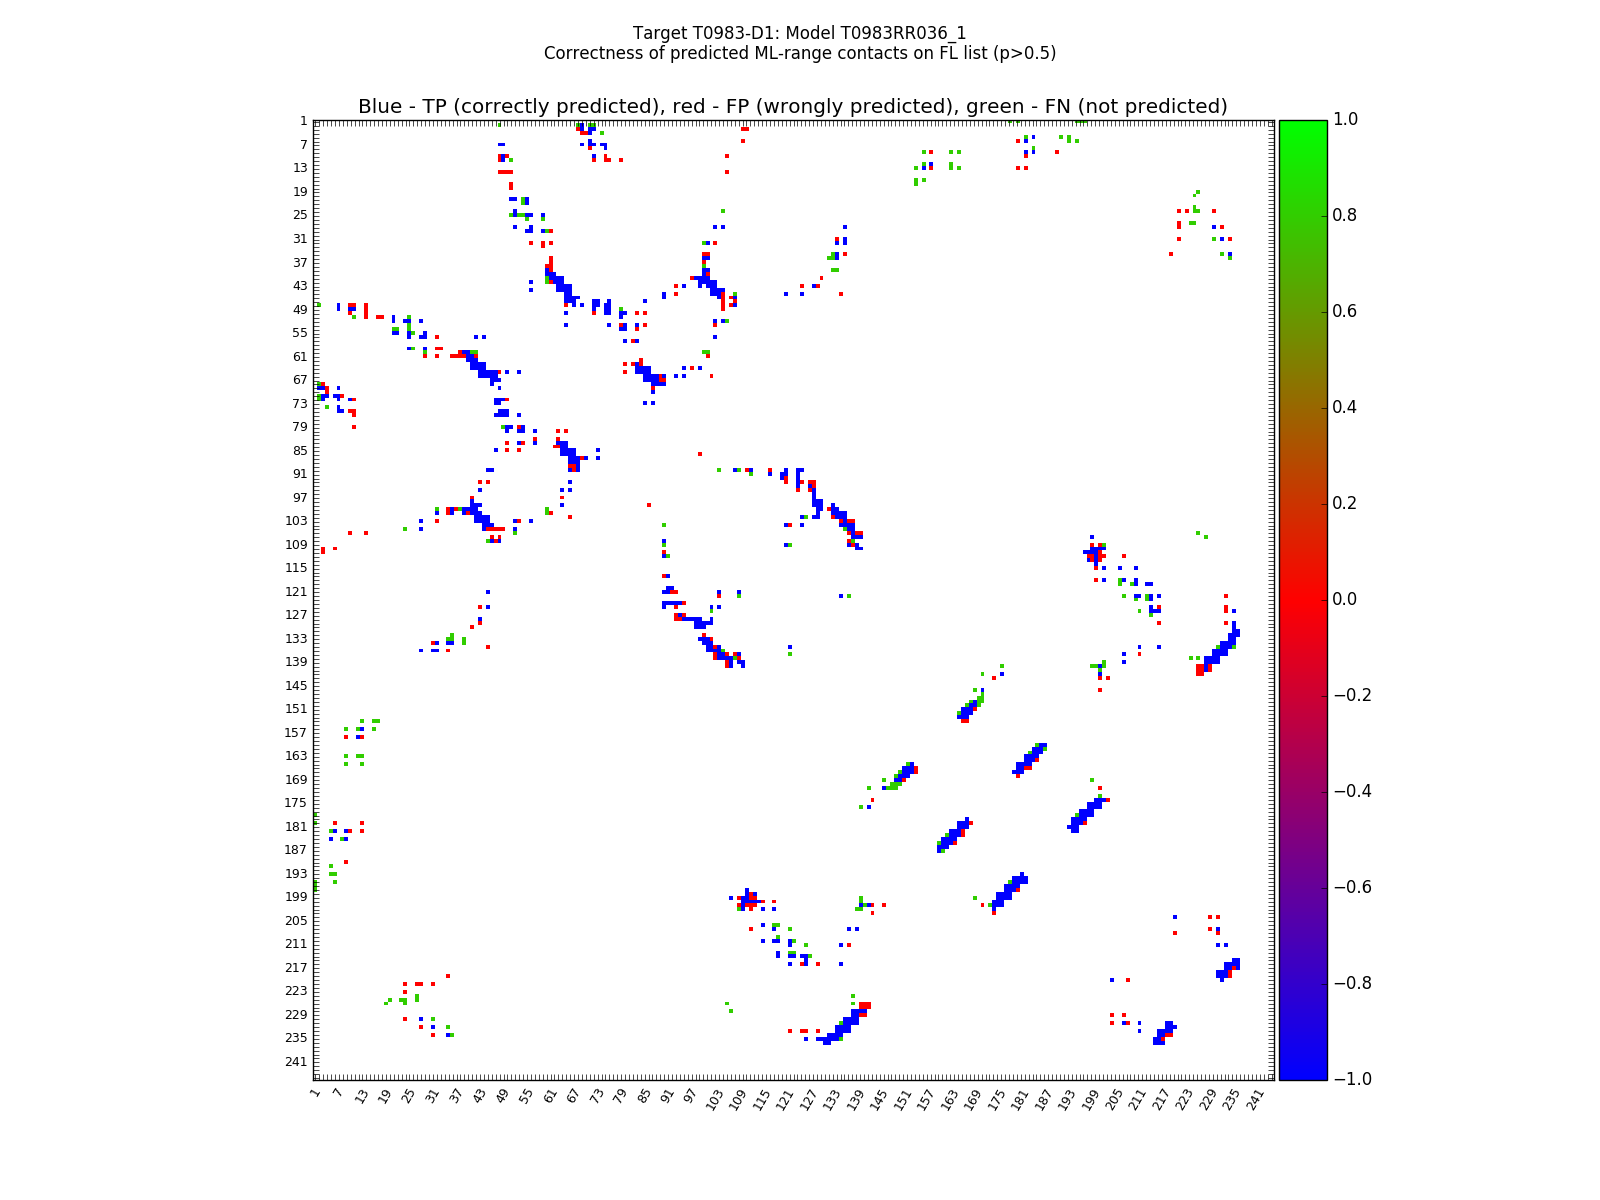Click the subtitle about predicted ML-range contacts
The image size is (1600, 1200).
tap(799, 54)
